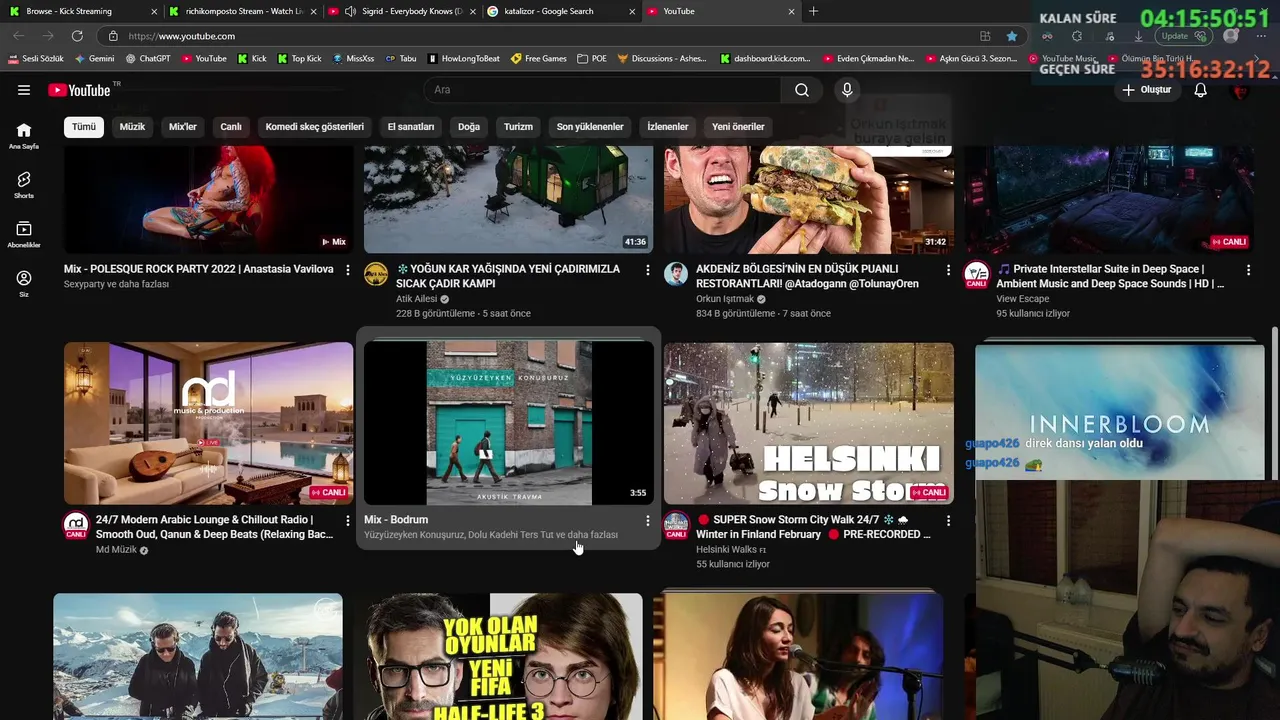Click Atik Ailesi channel name

[416, 299]
